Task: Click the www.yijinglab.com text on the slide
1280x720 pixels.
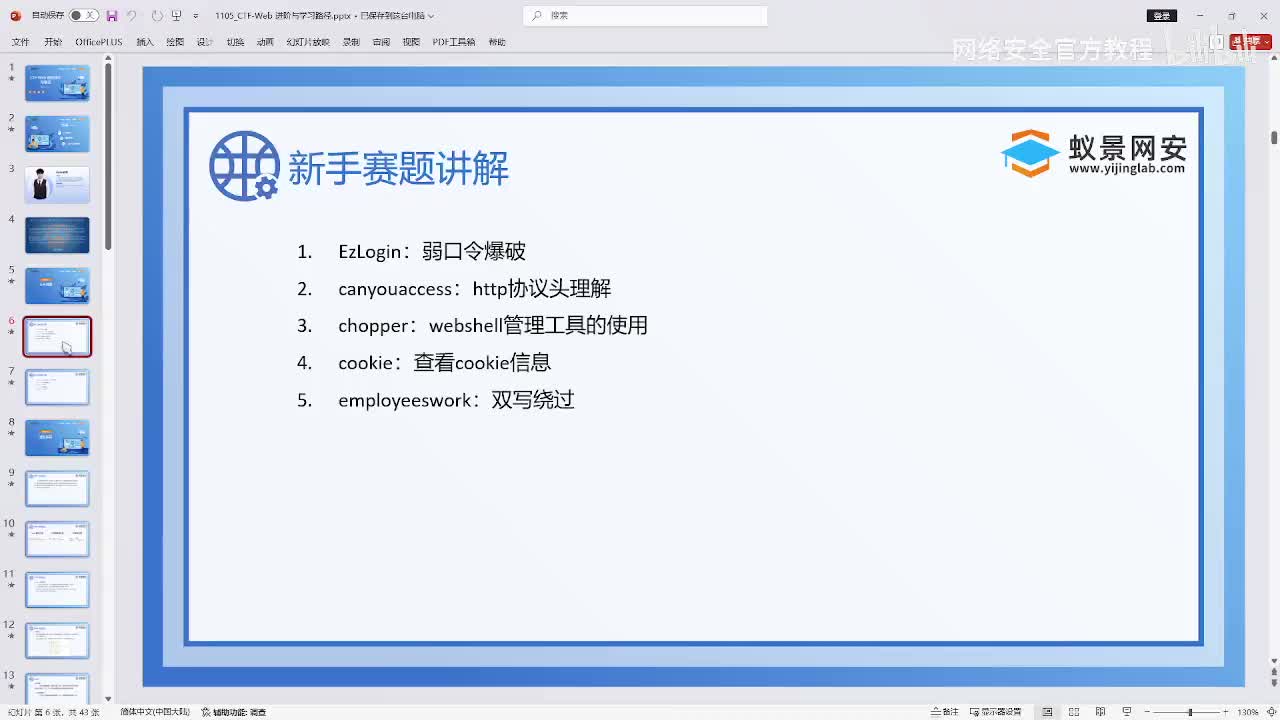Action: (1127, 169)
